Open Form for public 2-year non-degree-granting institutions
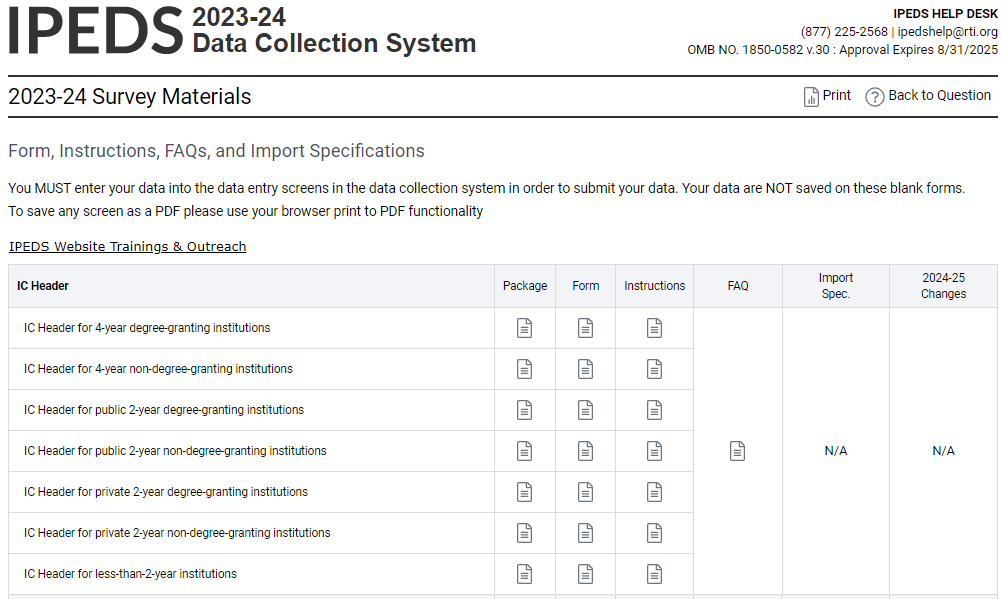This screenshot has width=1002, height=599. (x=585, y=451)
